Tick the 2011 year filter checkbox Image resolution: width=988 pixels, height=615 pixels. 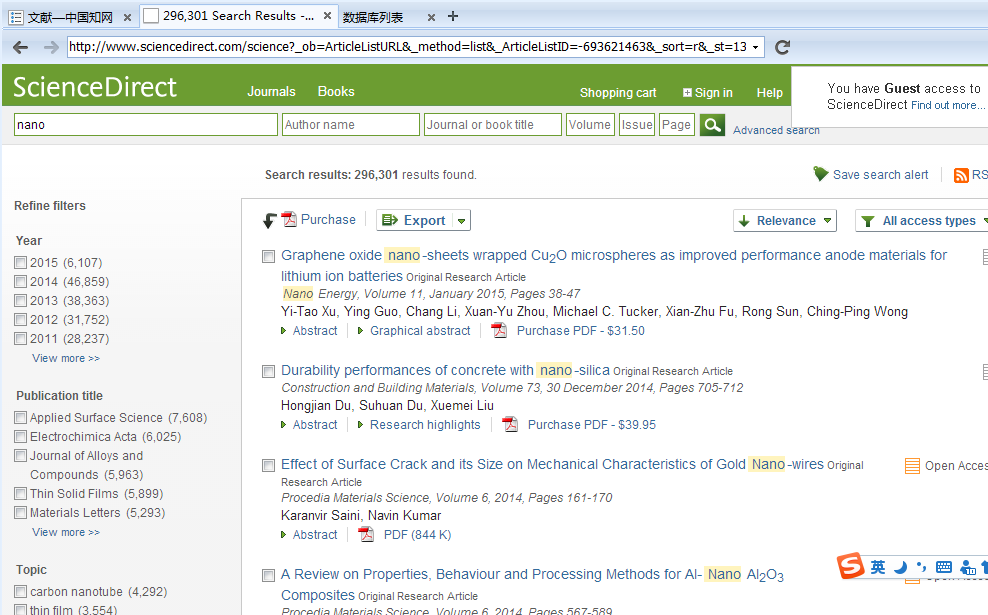[21, 338]
